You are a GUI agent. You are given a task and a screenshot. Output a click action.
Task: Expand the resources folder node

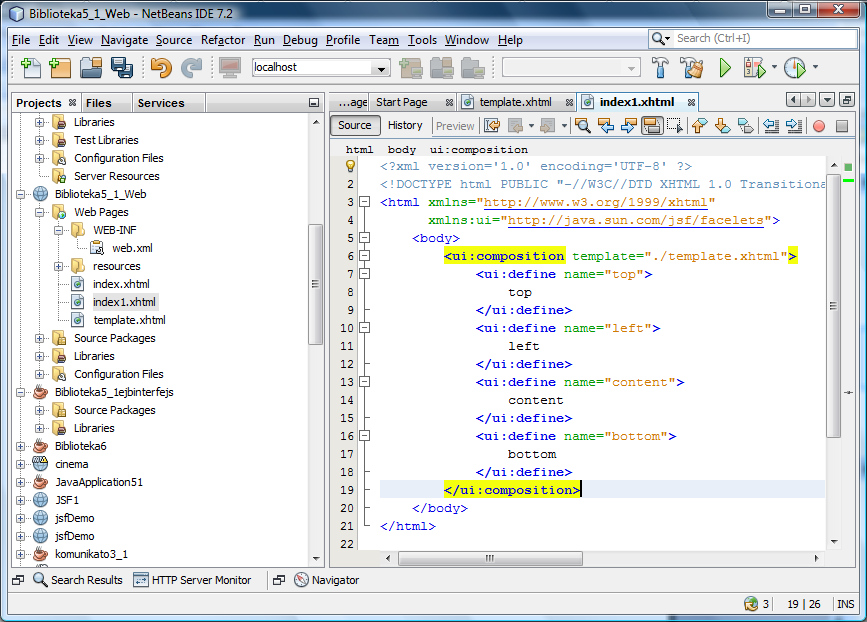click(x=58, y=266)
